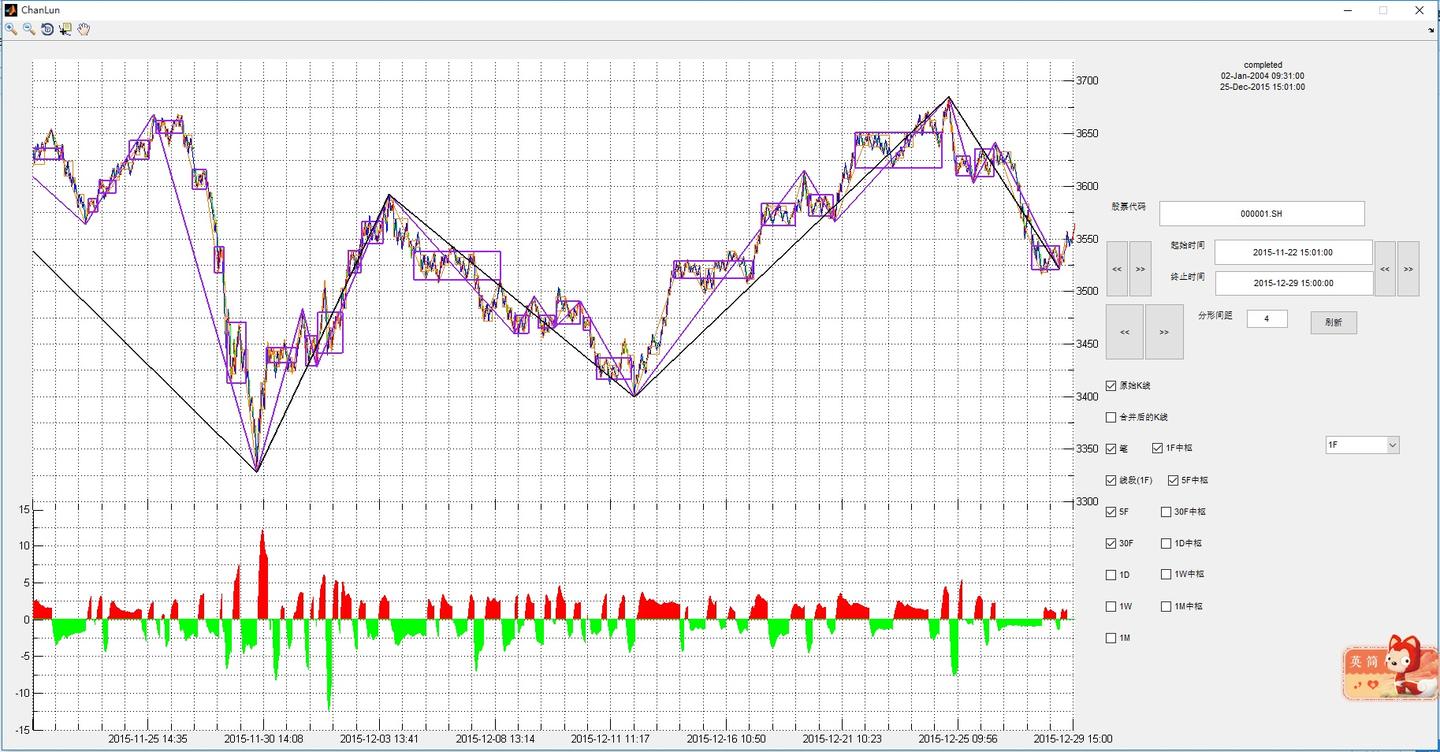Disable the 5F中枢 checkbox
The width and height of the screenshot is (1440, 752).
1173,481
